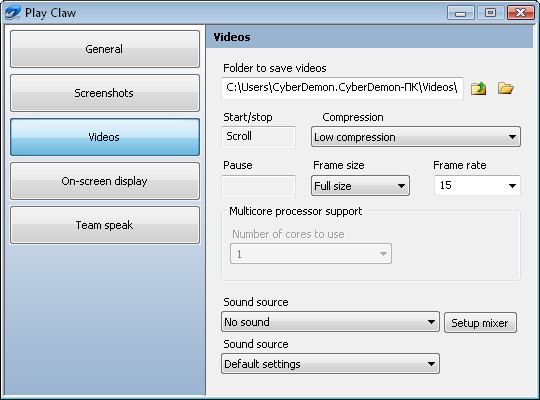Image resolution: width=540 pixels, height=400 pixels.
Task: Open the Number of cores dropdown
Action: (x=311, y=254)
